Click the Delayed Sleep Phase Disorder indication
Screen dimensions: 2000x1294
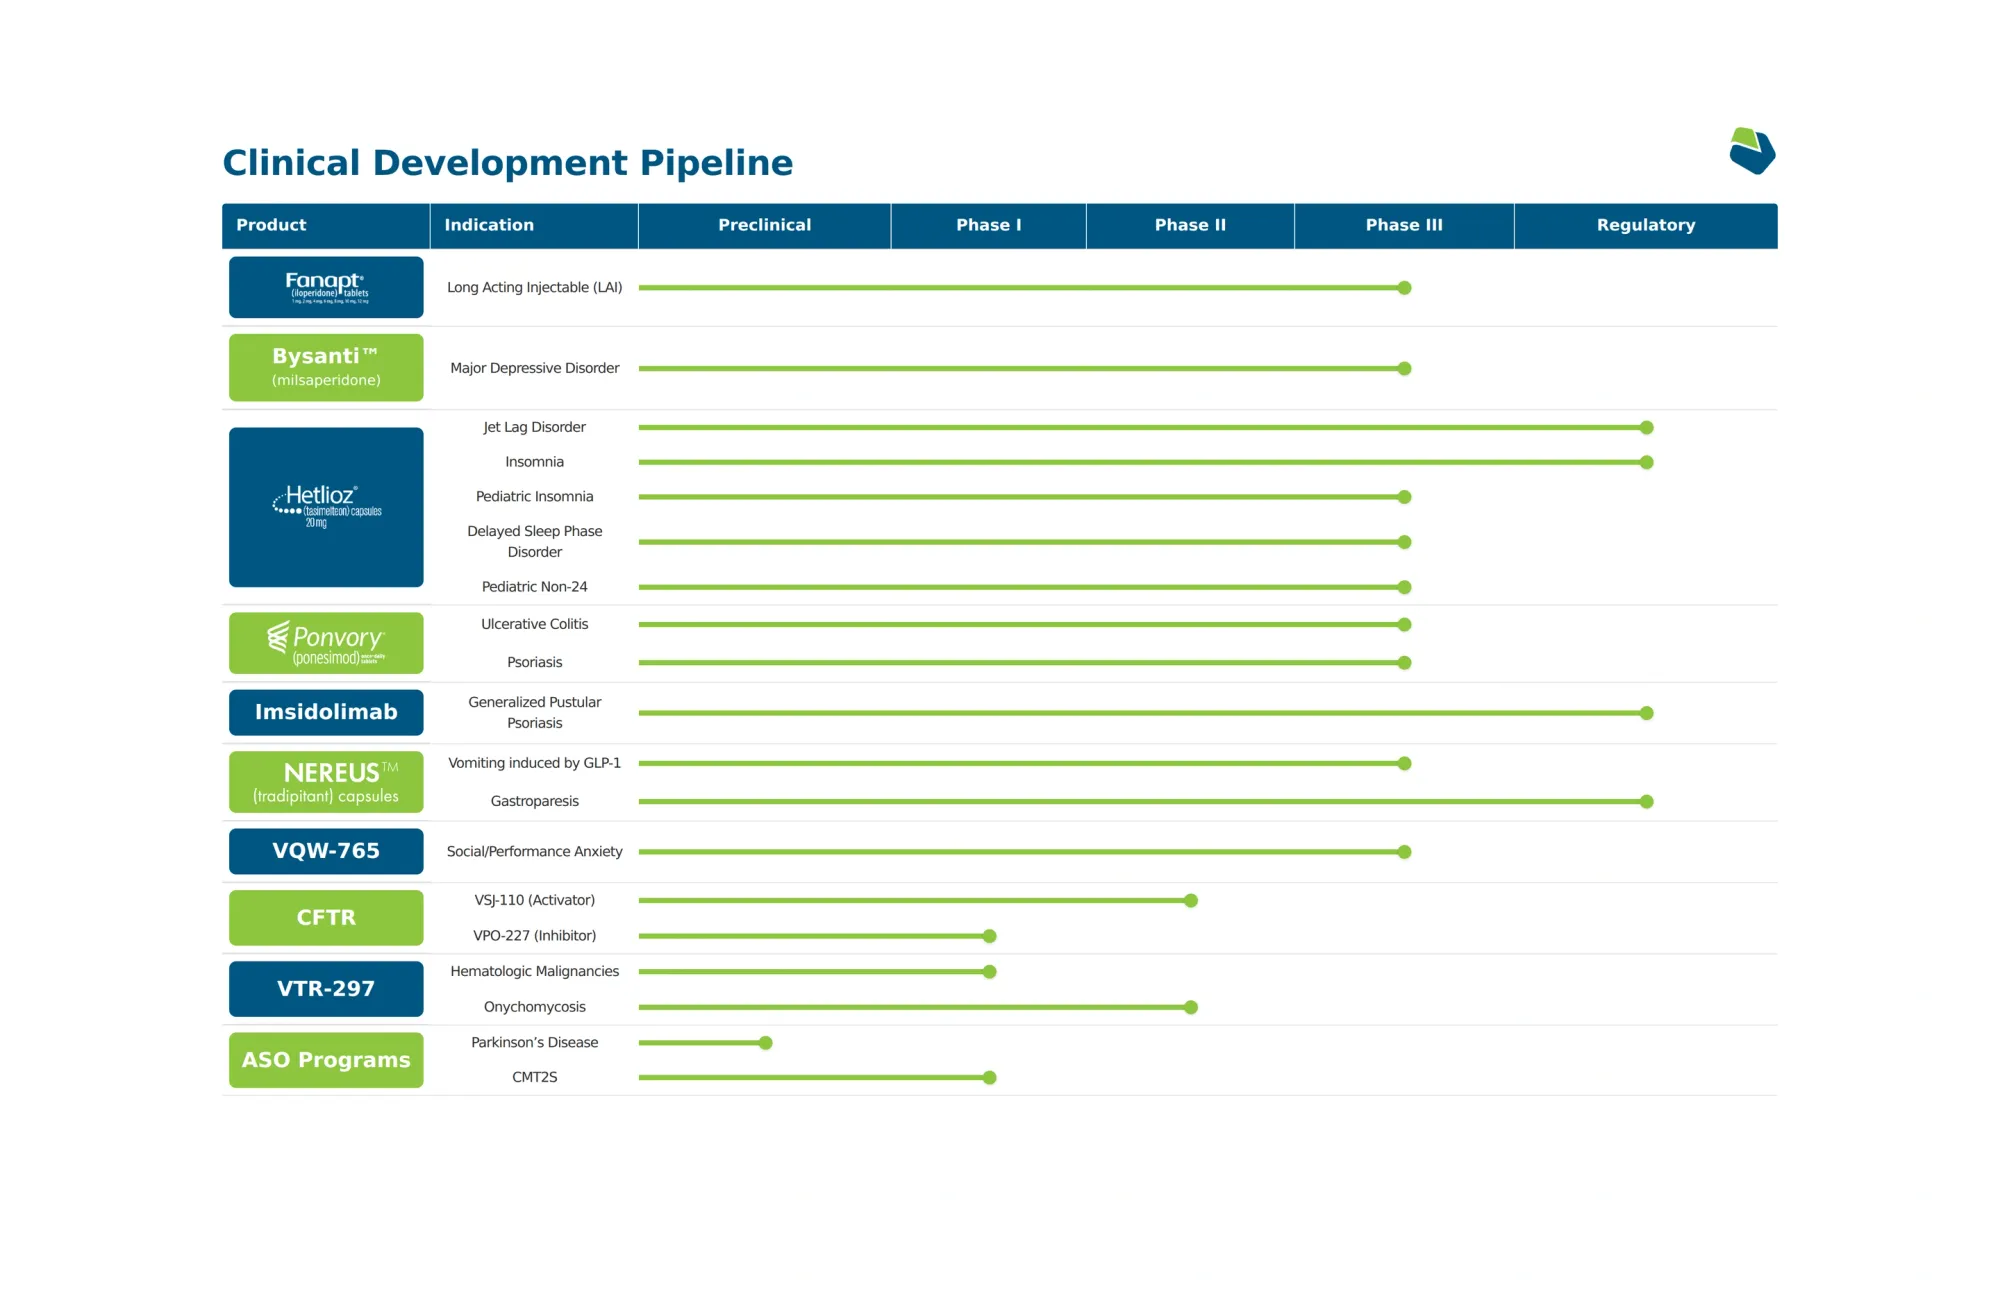(535, 541)
